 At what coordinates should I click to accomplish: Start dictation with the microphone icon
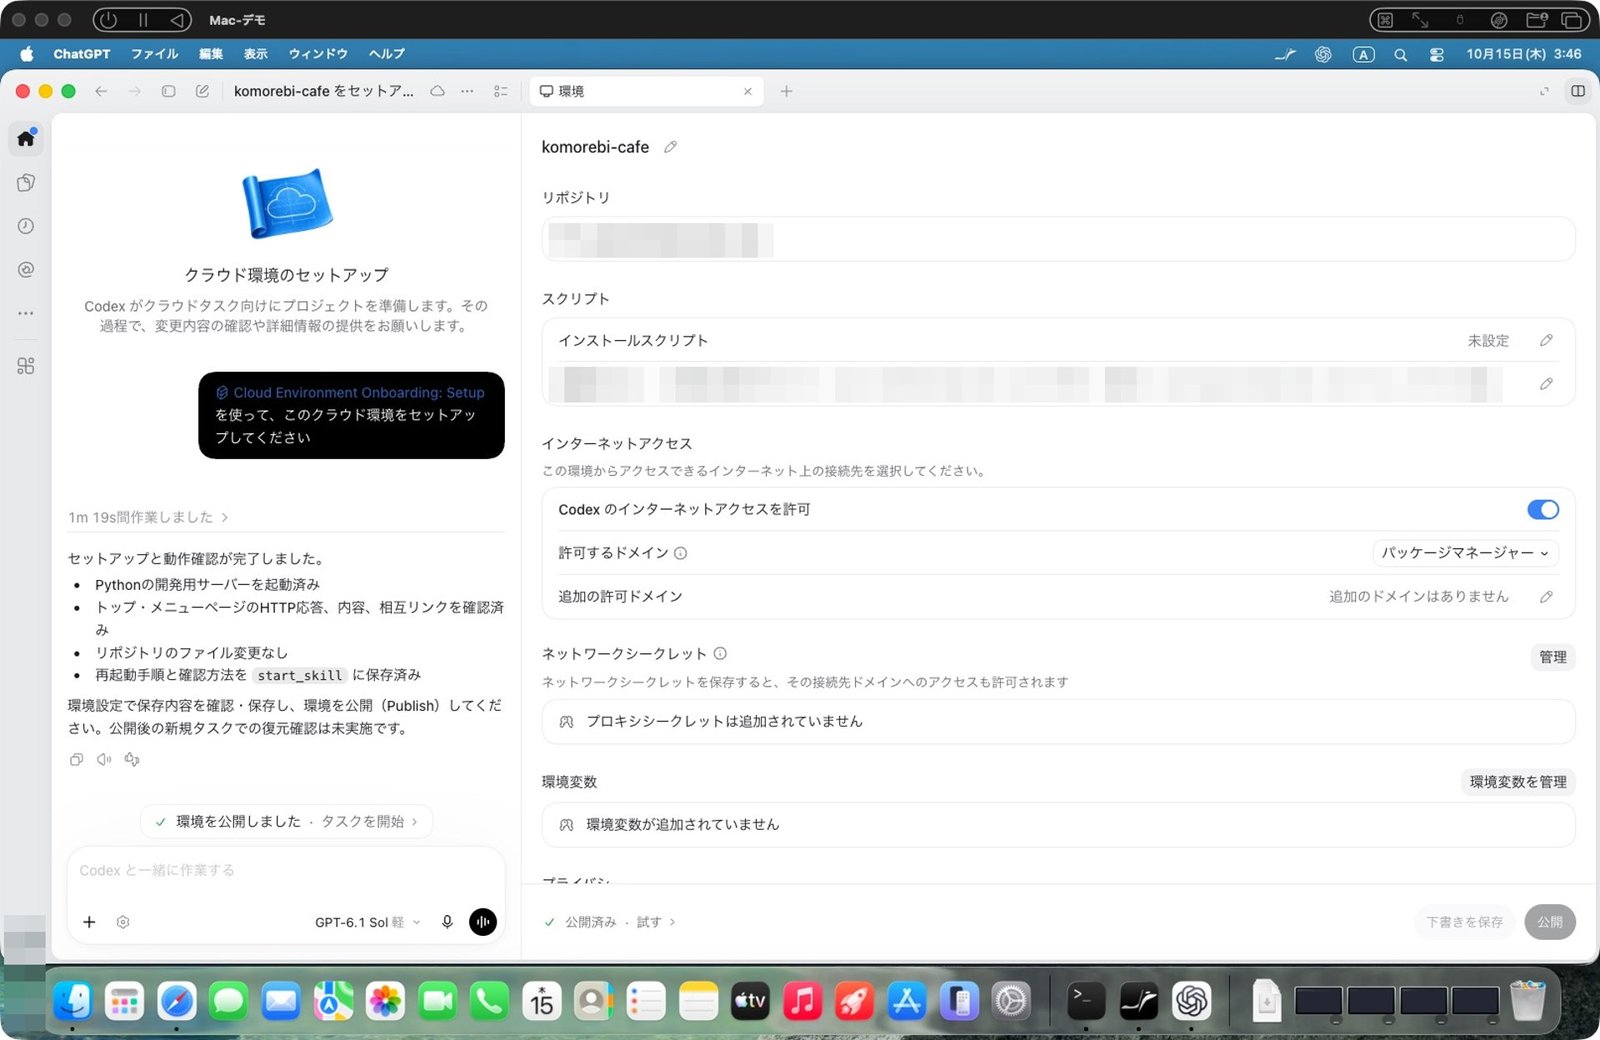447,922
